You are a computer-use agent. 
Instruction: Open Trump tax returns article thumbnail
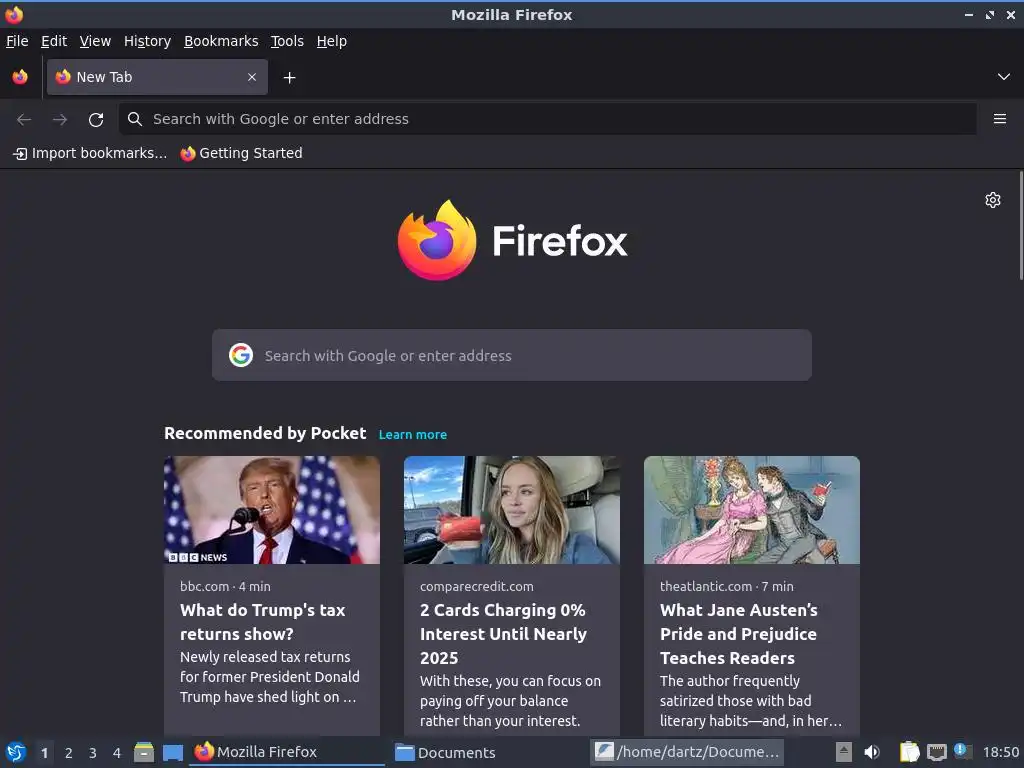[x=272, y=510]
